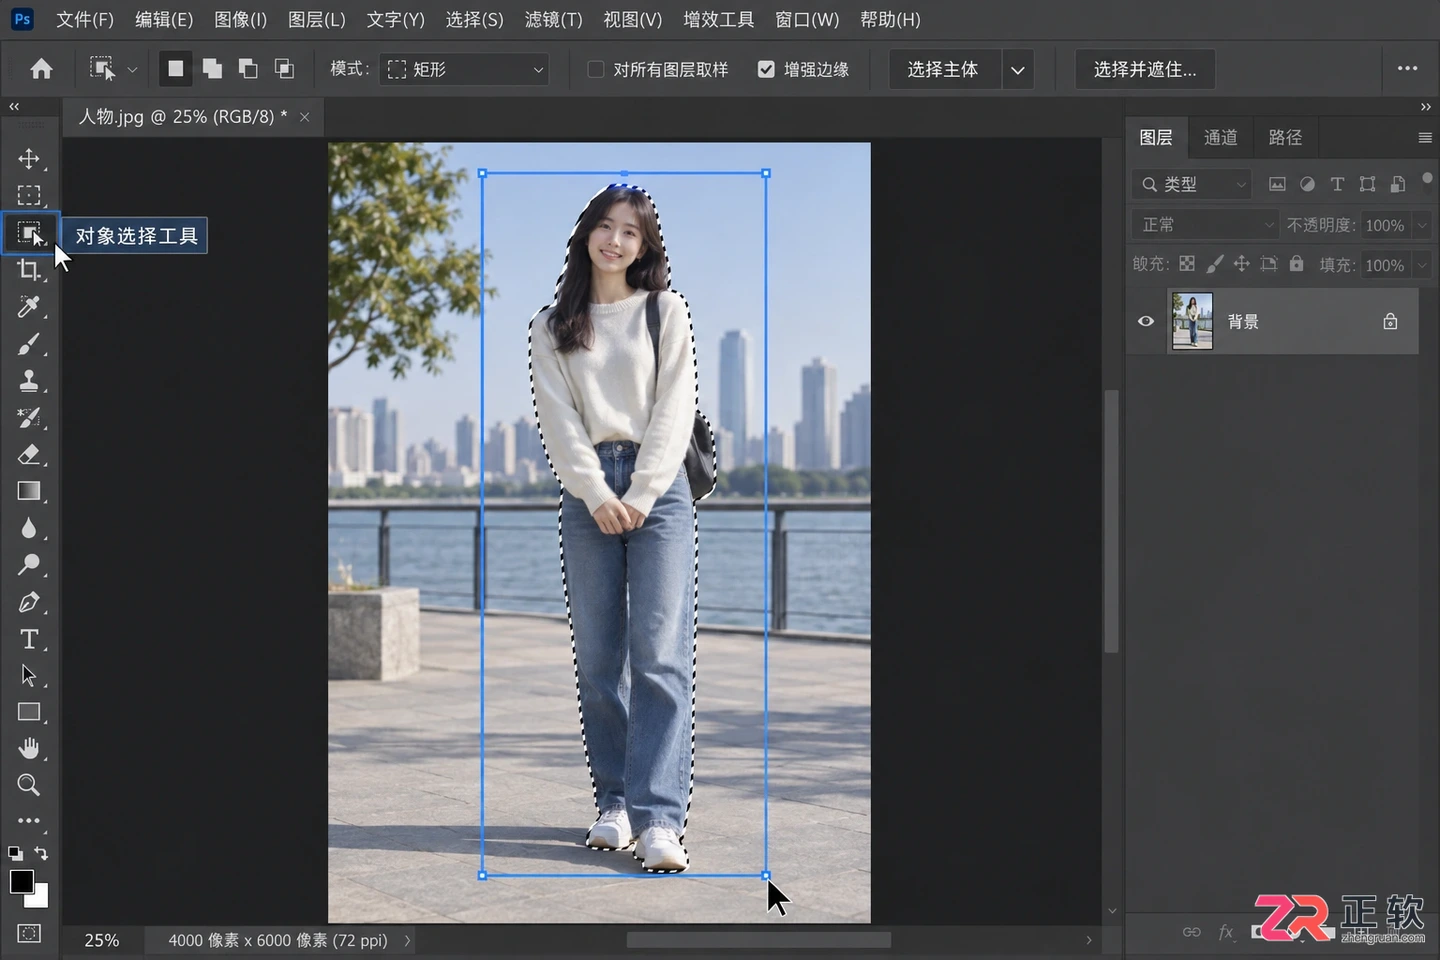The image size is (1440, 960).
Task: Click the Select Subject button
Action: pyautogui.click(x=943, y=69)
